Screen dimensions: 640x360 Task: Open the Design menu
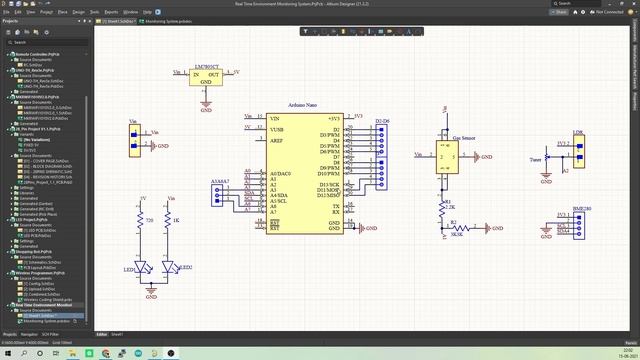point(78,12)
